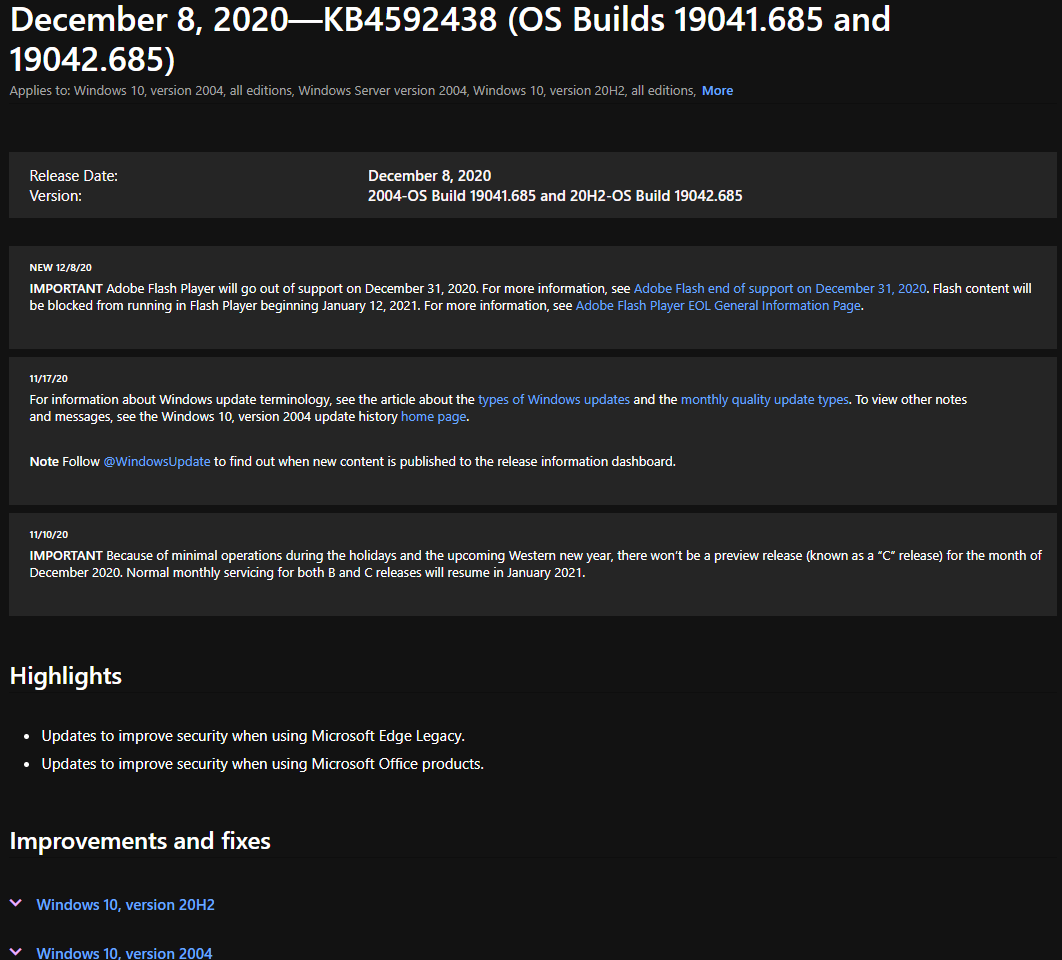Open the @WindowsUpdate Twitter link
The image size is (1062, 960).
coord(157,461)
